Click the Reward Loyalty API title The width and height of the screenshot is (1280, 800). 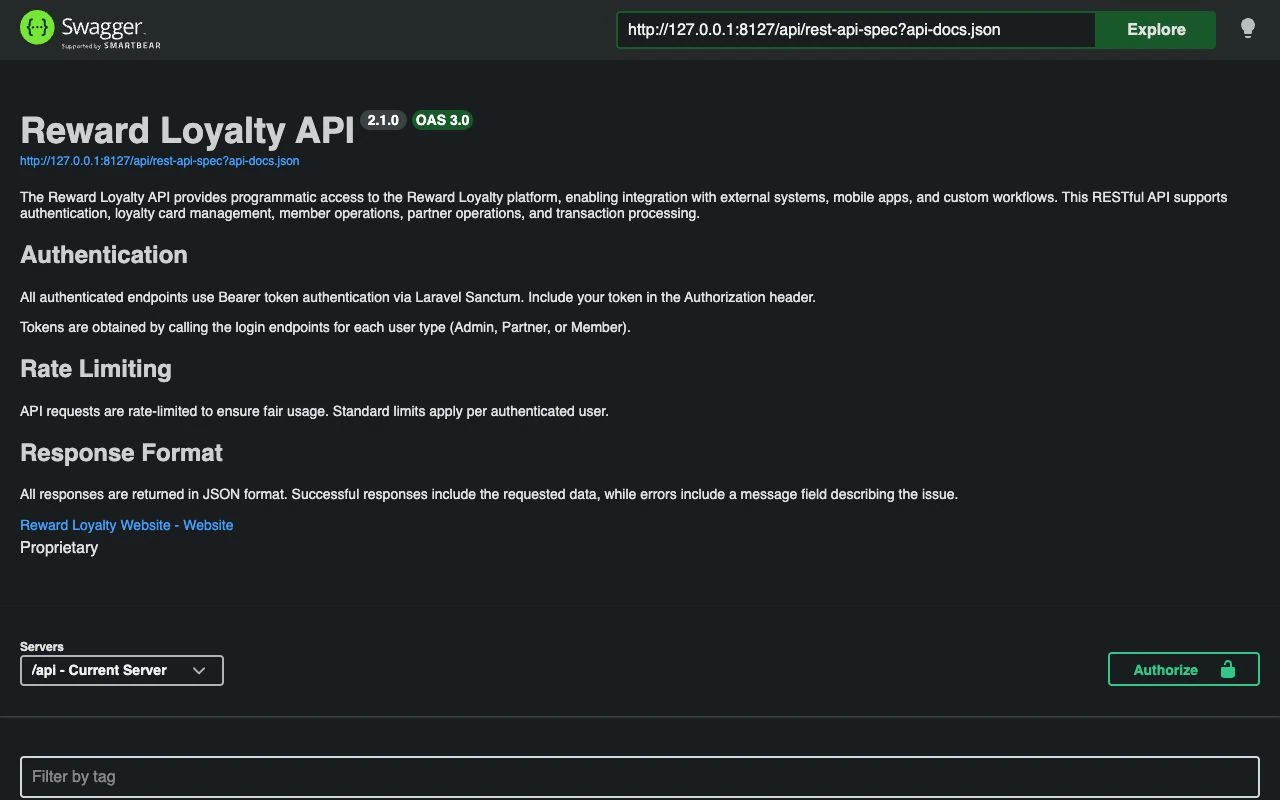(187, 131)
